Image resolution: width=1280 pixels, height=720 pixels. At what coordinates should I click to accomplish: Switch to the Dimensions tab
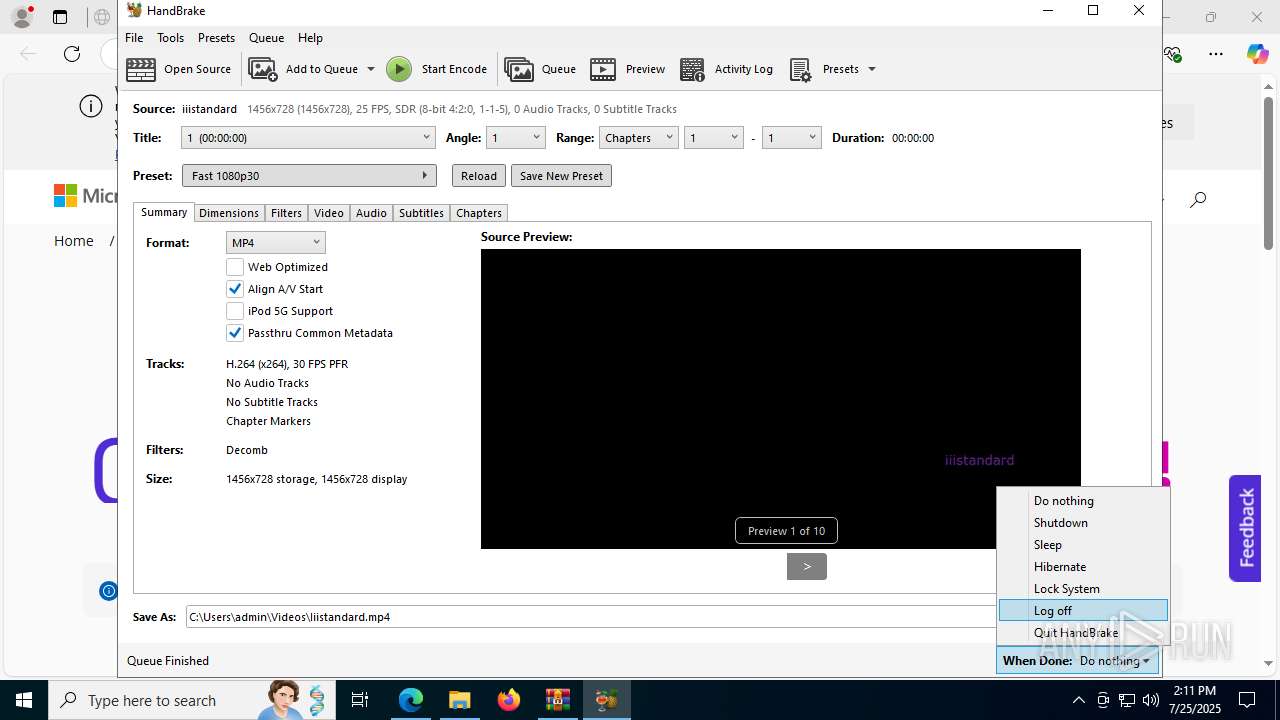click(x=229, y=213)
